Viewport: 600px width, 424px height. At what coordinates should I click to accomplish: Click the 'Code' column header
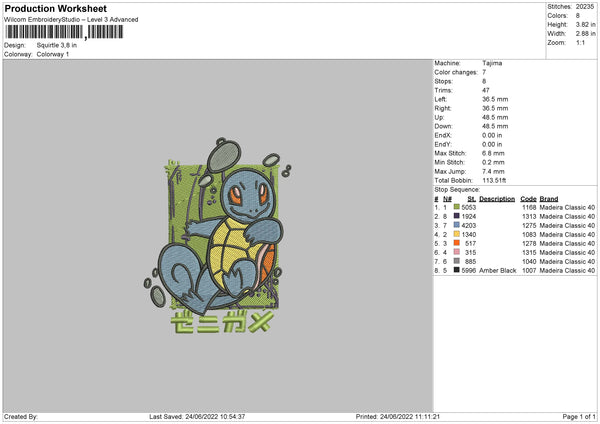[528, 199]
